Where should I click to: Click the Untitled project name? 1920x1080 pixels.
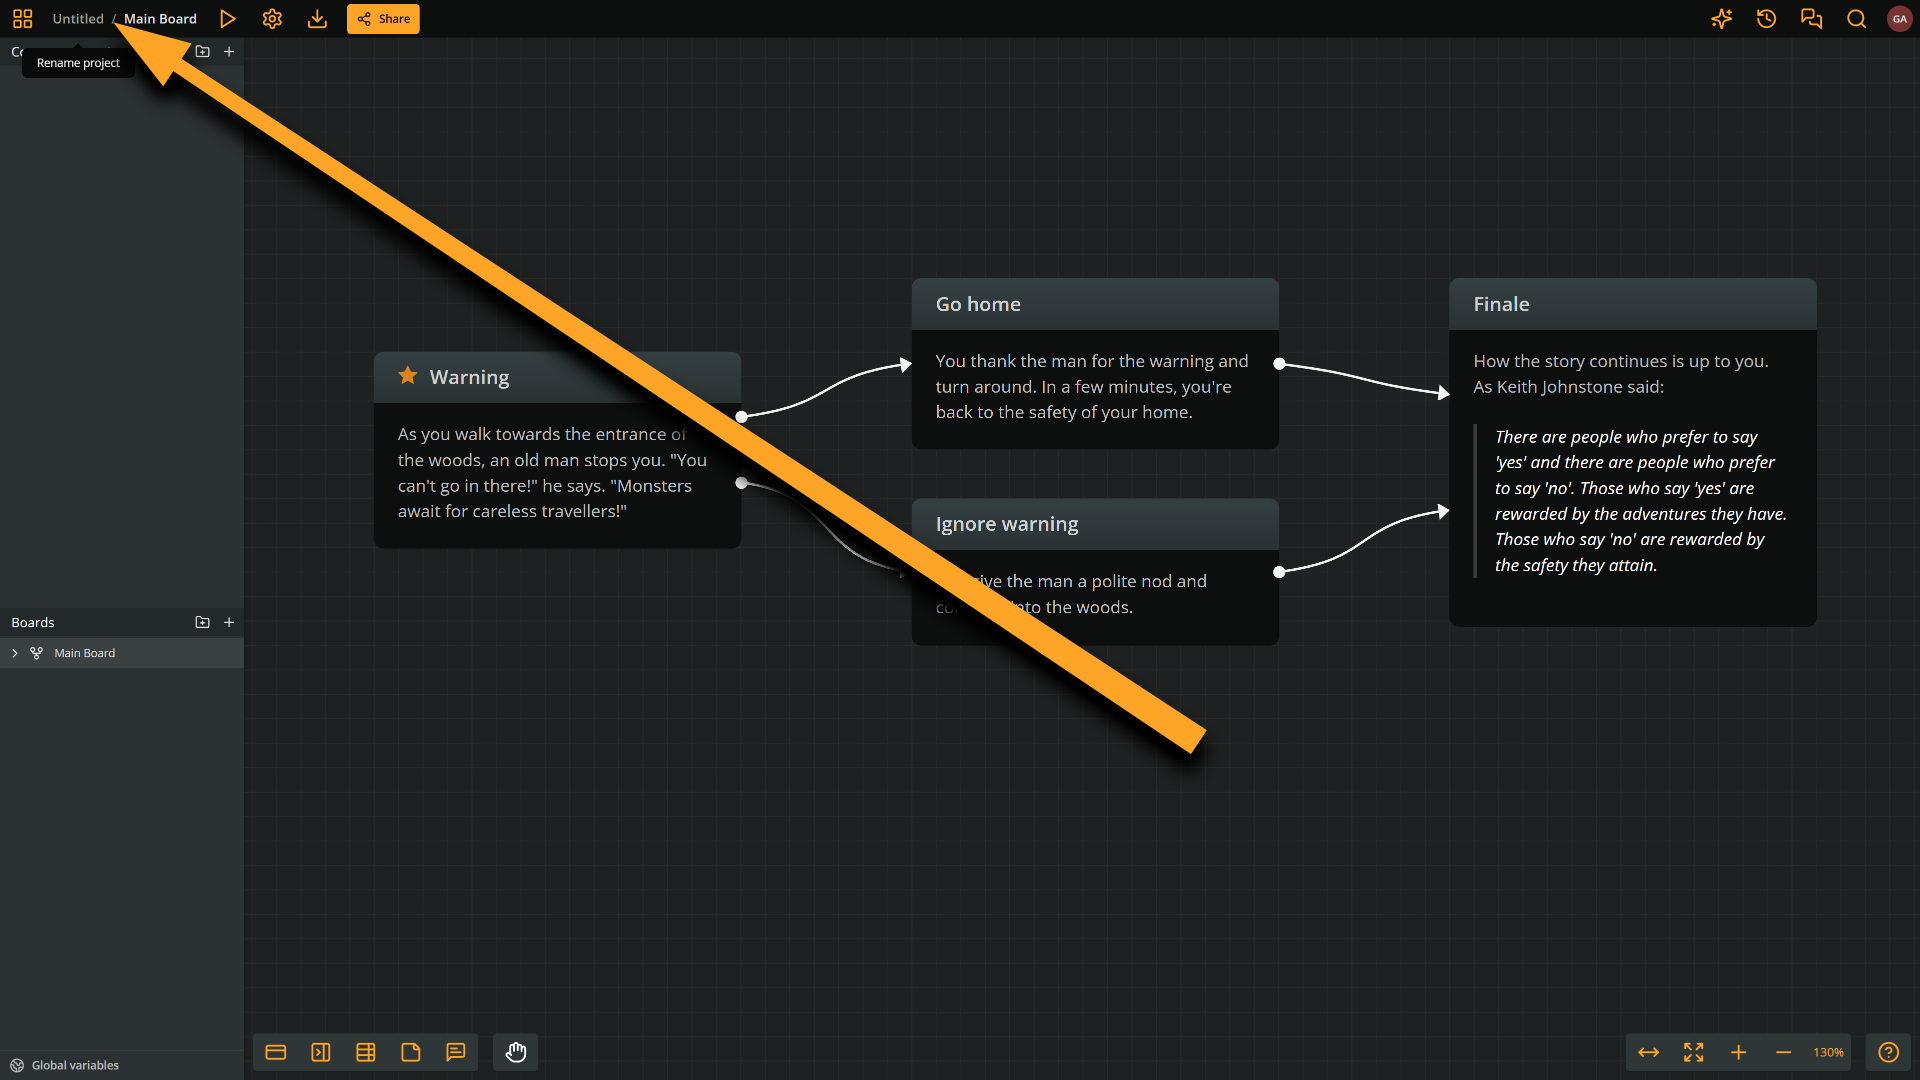click(x=78, y=19)
